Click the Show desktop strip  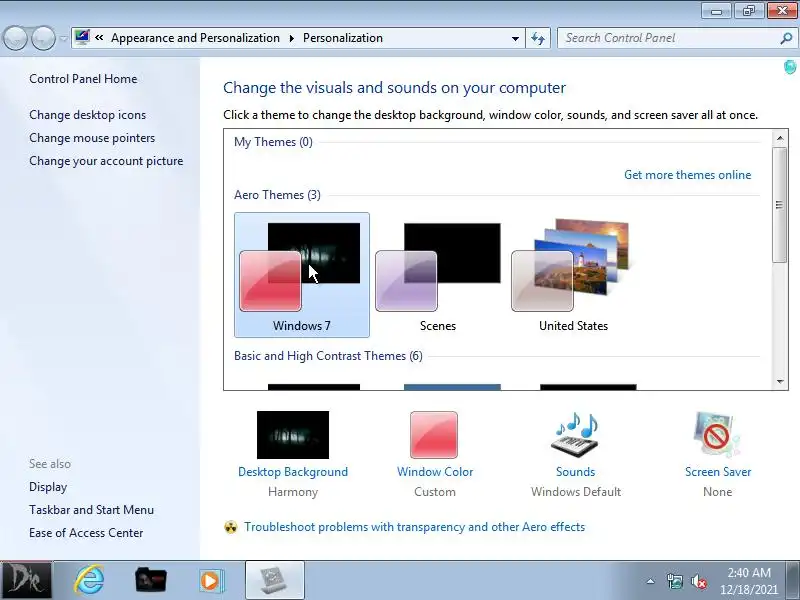tap(795, 581)
